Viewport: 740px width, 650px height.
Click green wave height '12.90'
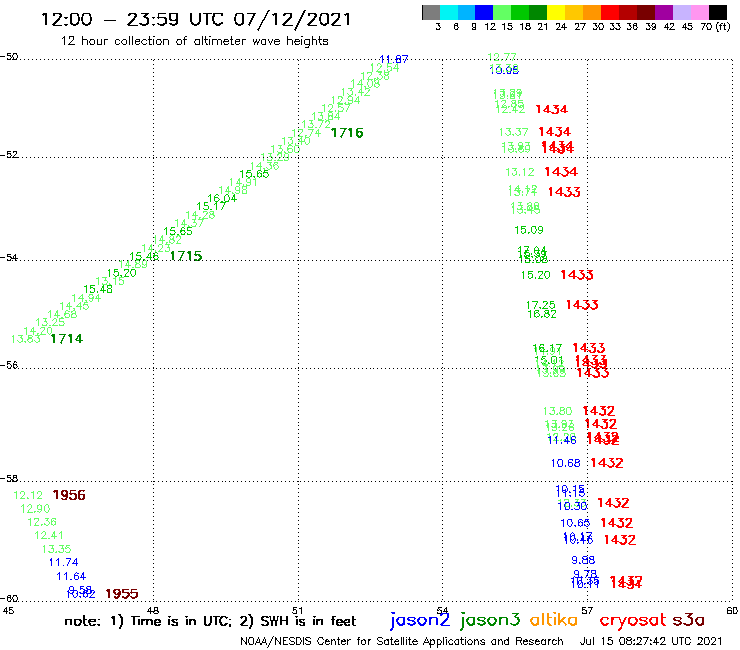click(x=35, y=509)
